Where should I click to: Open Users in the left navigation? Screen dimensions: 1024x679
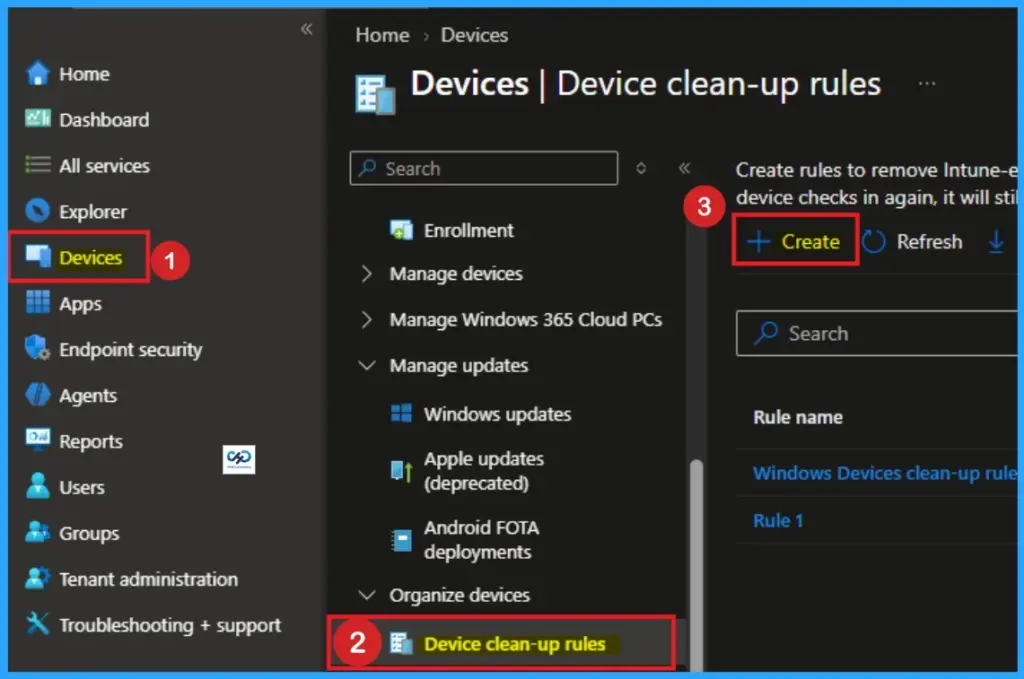pos(82,487)
